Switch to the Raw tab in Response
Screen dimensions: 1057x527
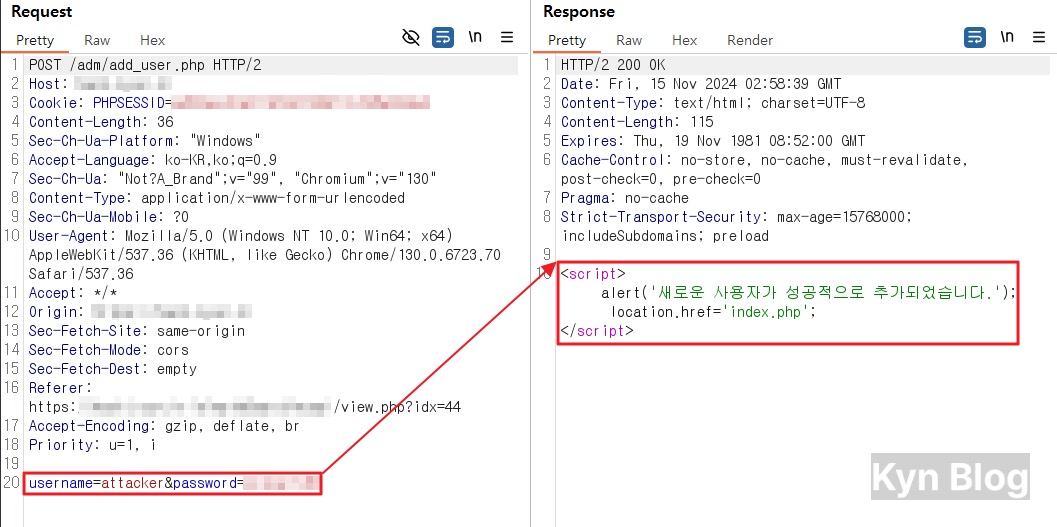tap(629, 40)
